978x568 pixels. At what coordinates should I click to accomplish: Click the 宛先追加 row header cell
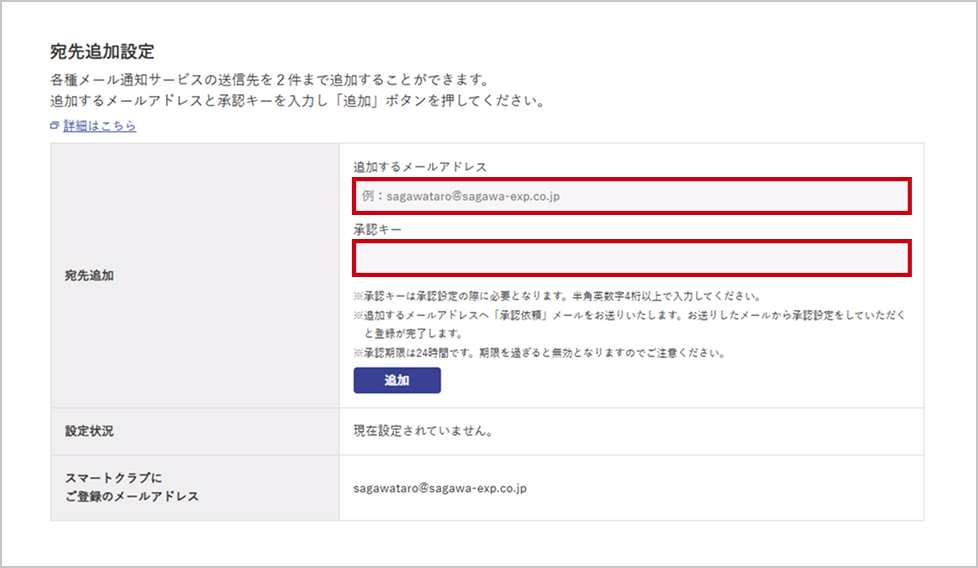(89, 275)
